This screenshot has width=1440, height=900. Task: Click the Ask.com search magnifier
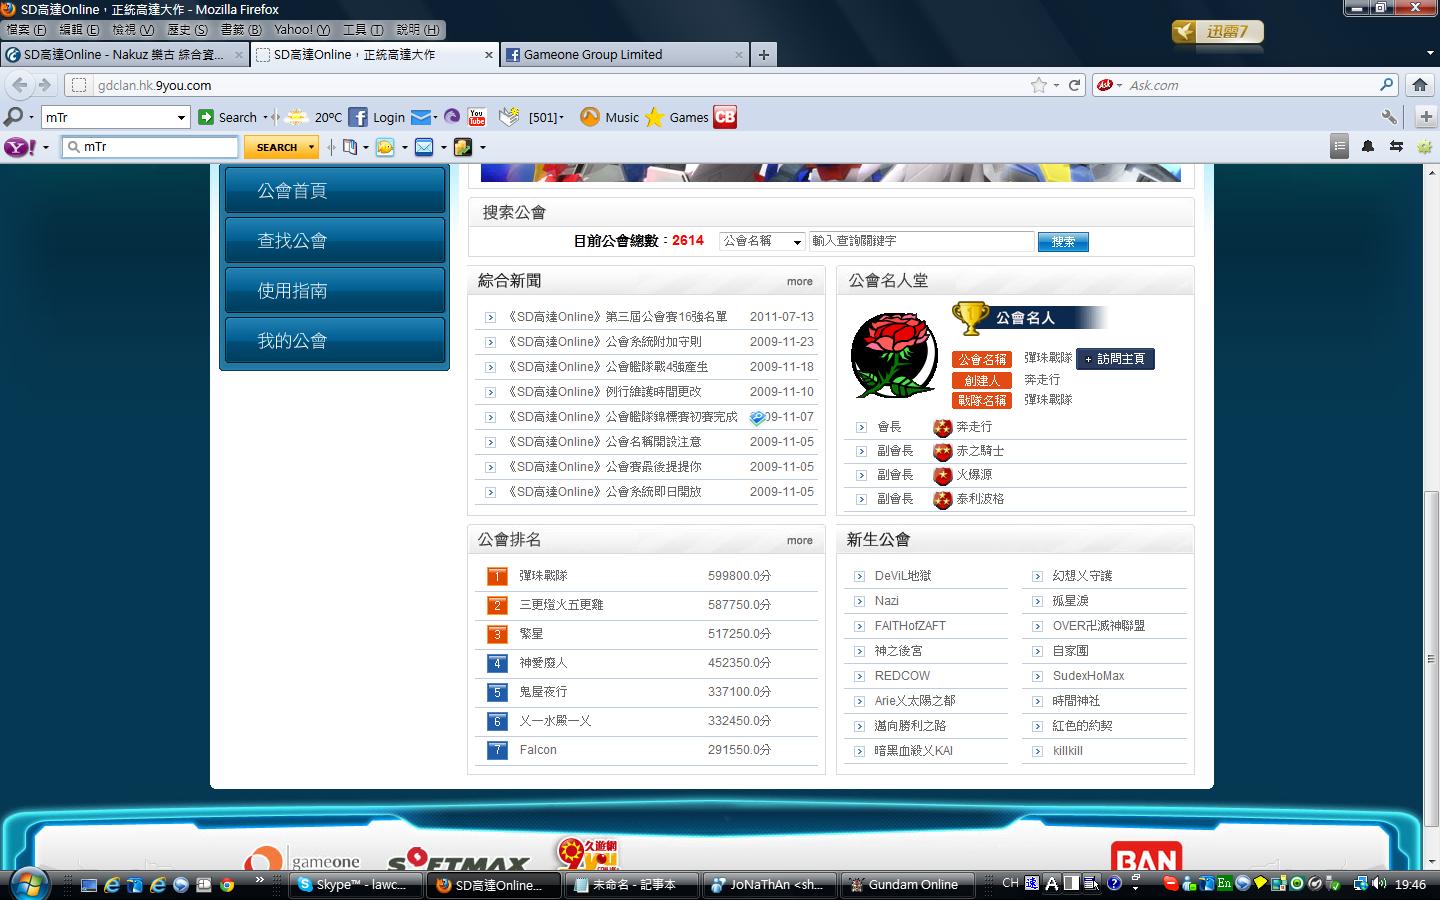[x=1386, y=85]
